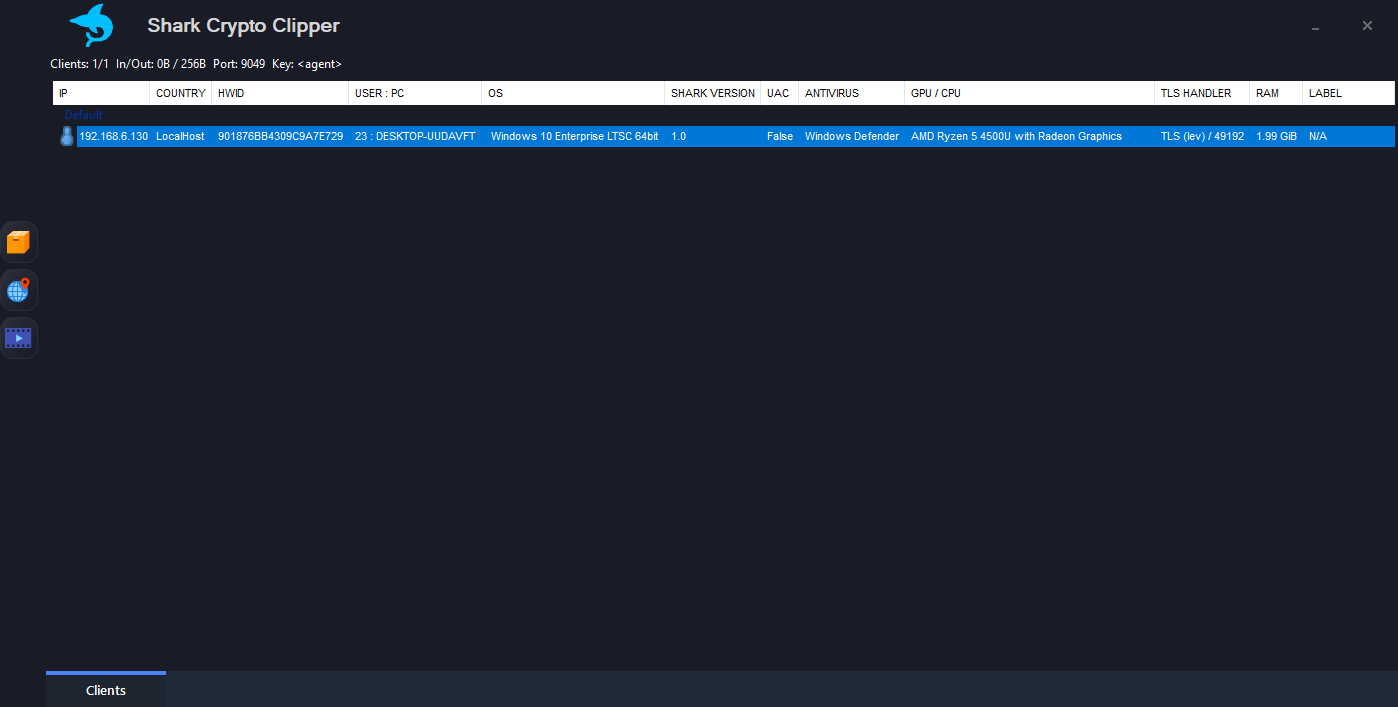Open the screen recording film icon
The height and width of the screenshot is (707, 1398).
click(x=18, y=337)
